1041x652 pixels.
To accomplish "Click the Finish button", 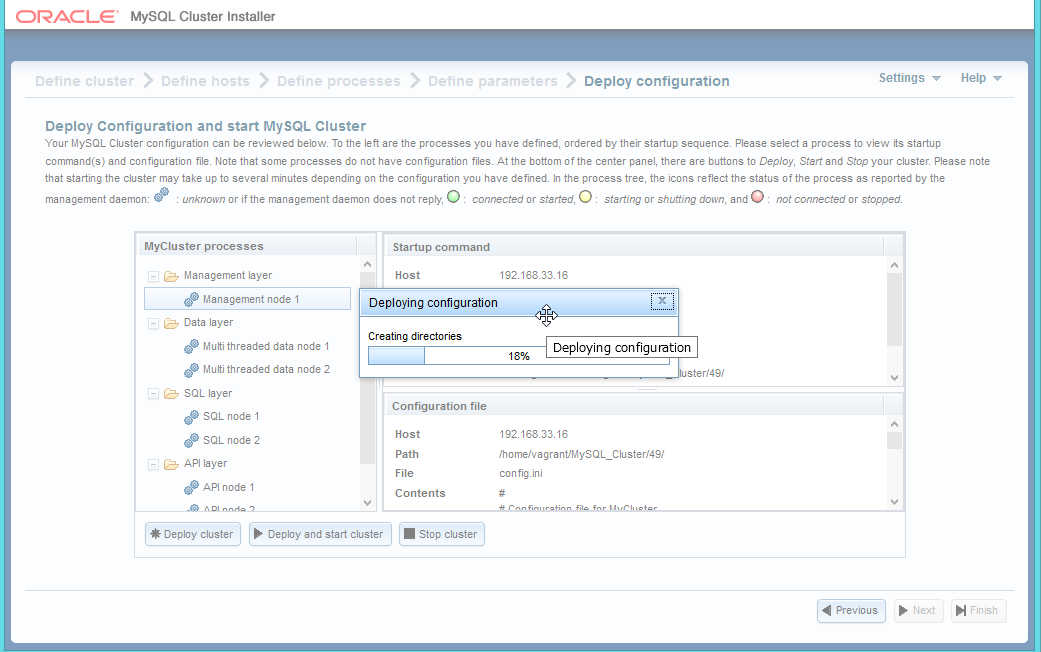I will 979,611.
